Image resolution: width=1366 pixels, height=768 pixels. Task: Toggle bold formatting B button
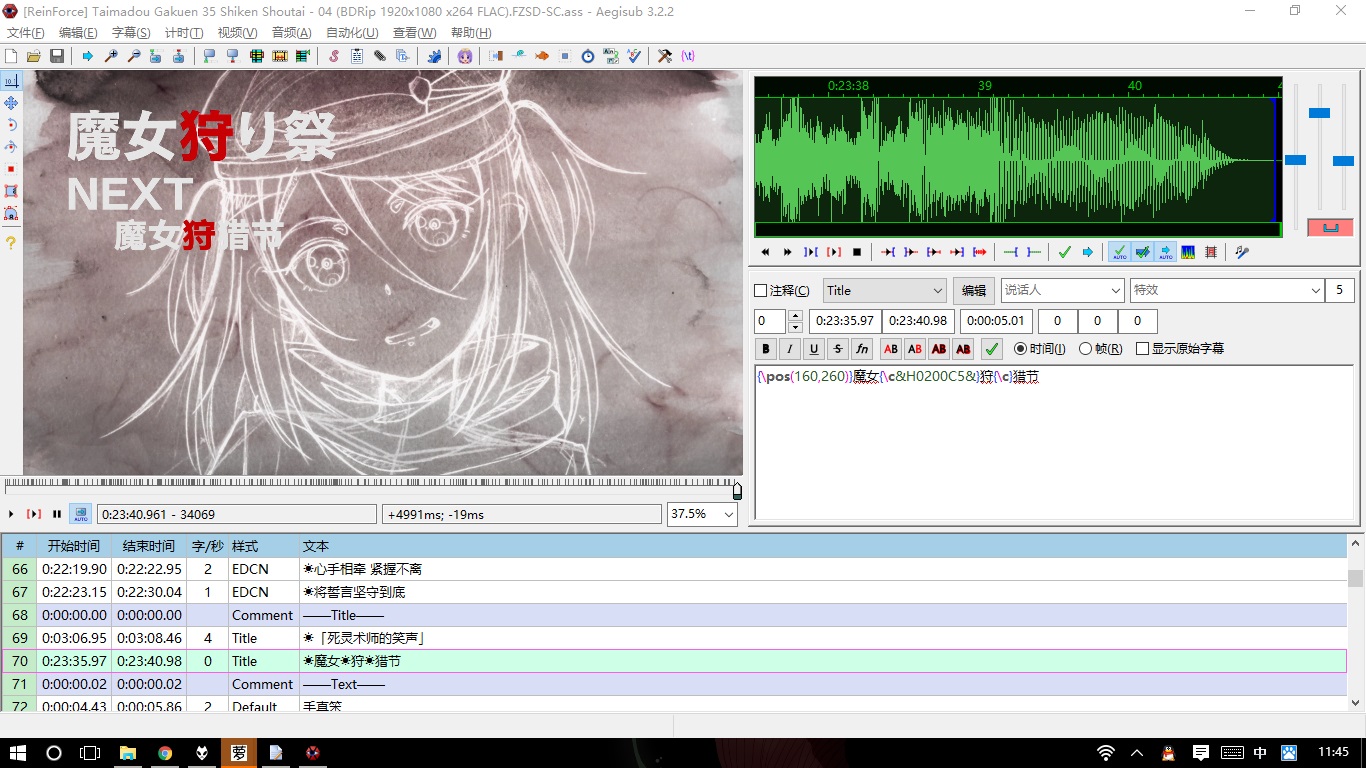(x=766, y=349)
